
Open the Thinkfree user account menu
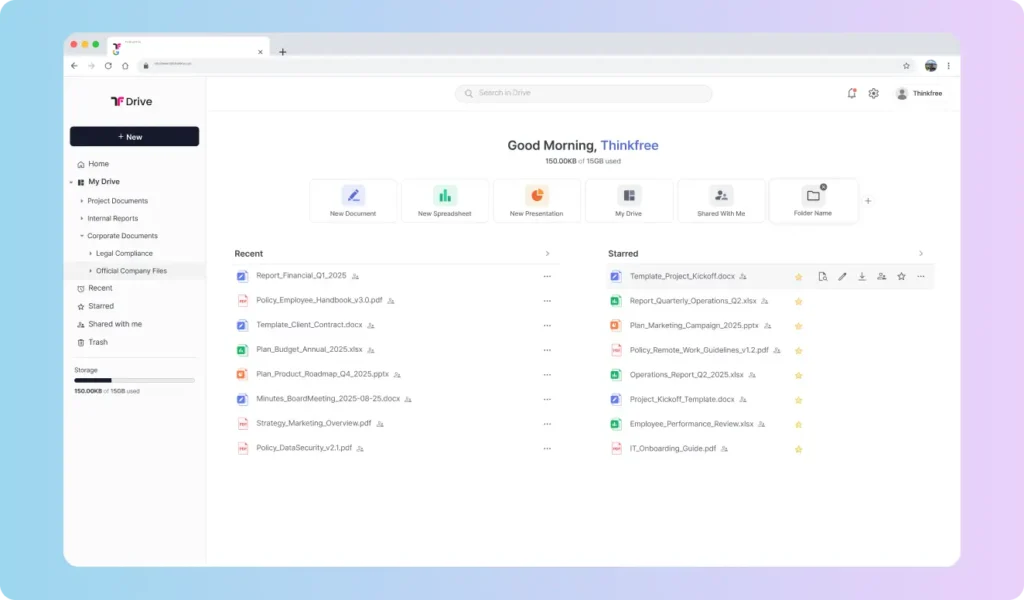coord(919,93)
